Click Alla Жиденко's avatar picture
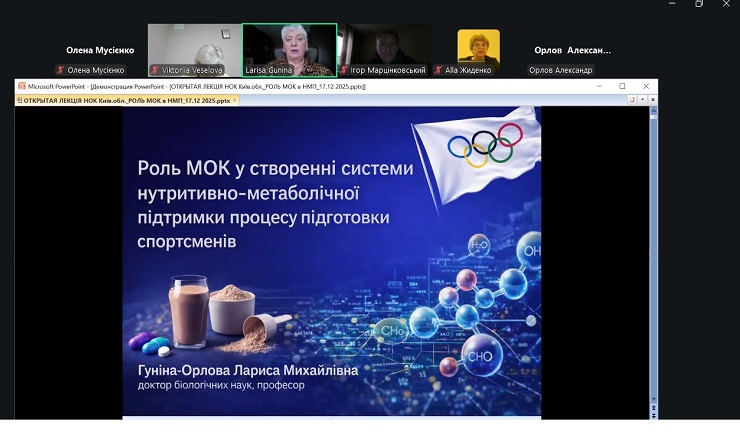This screenshot has width=740, height=432. pyautogui.click(x=478, y=46)
